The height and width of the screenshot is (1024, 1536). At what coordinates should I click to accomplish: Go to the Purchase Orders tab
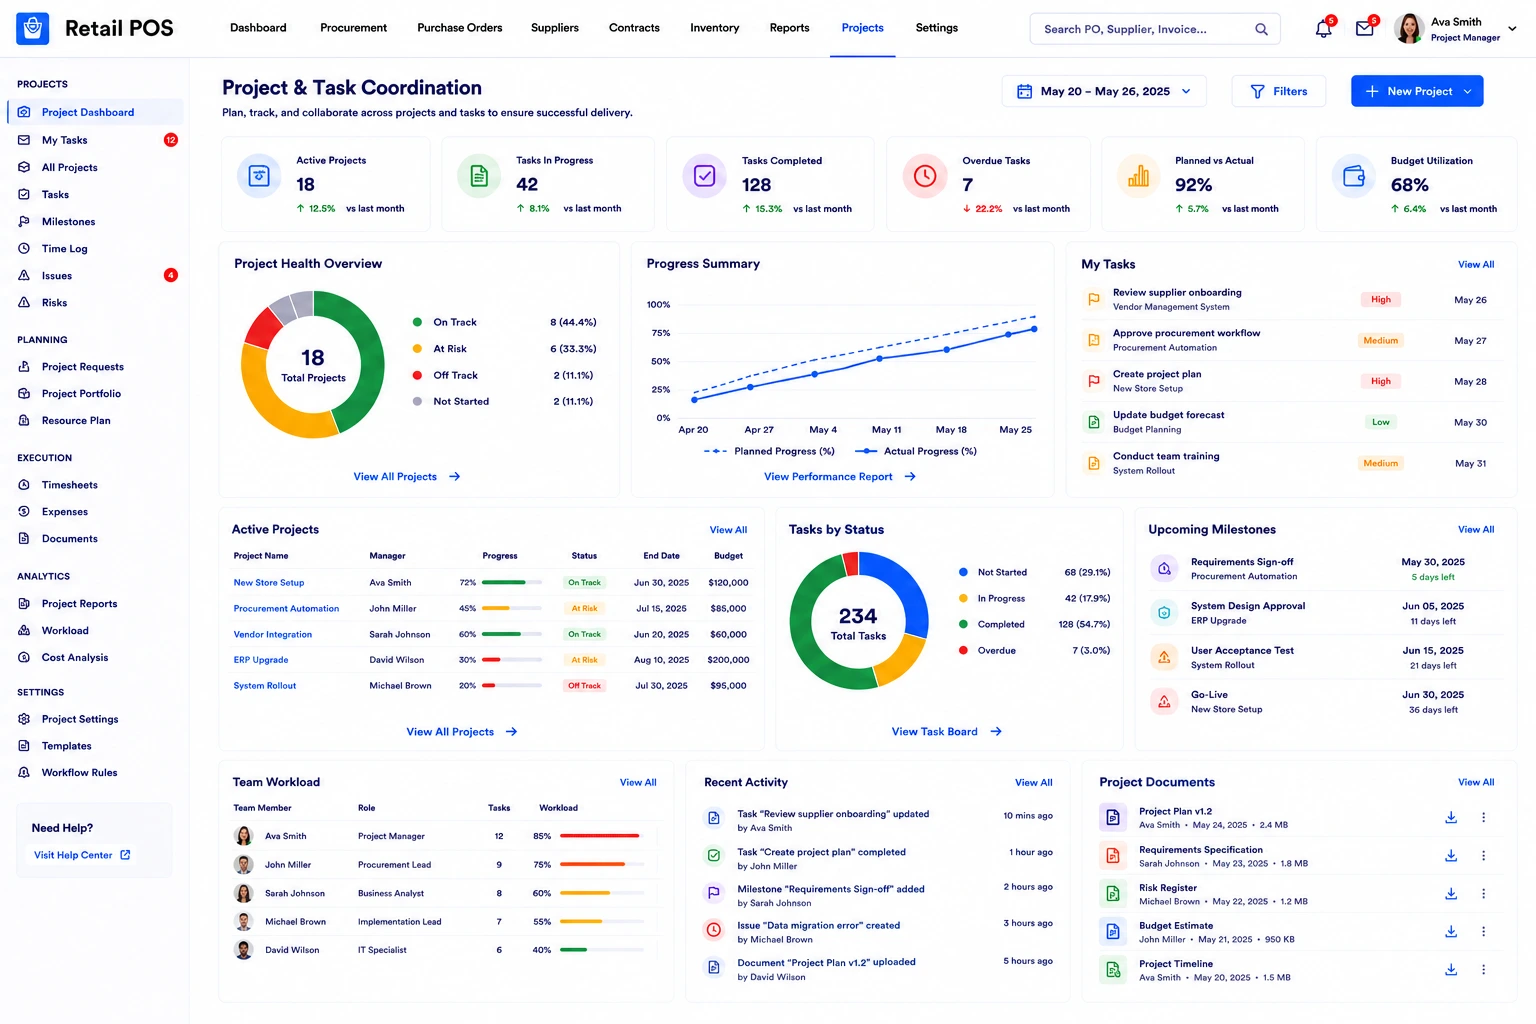(460, 28)
